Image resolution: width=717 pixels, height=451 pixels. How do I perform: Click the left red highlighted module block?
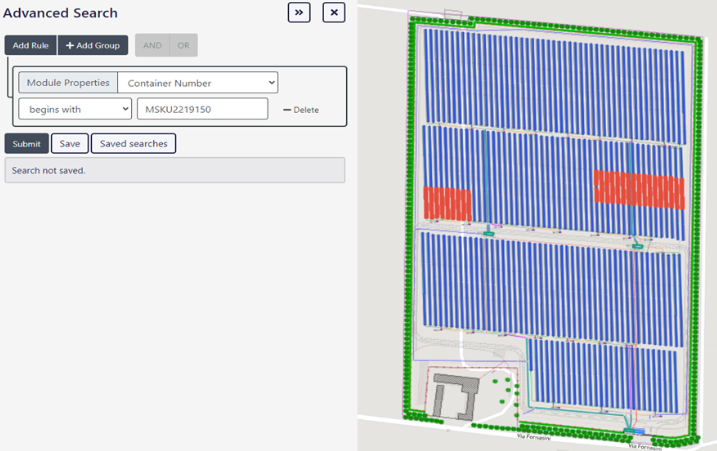(x=446, y=203)
